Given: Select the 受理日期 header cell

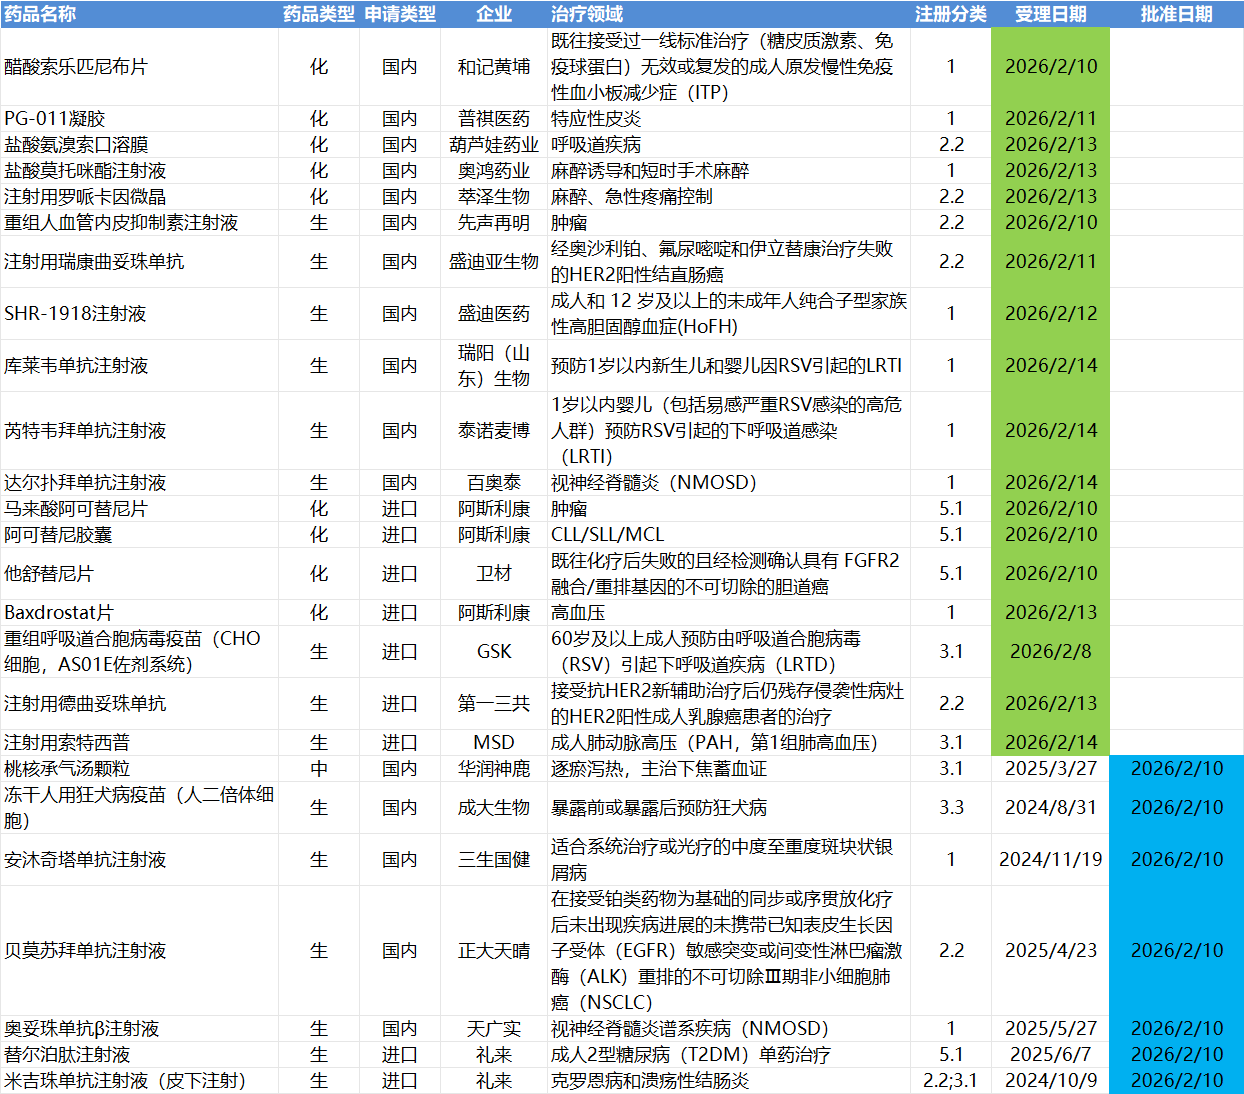Looking at the screenshot, I should [1050, 14].
